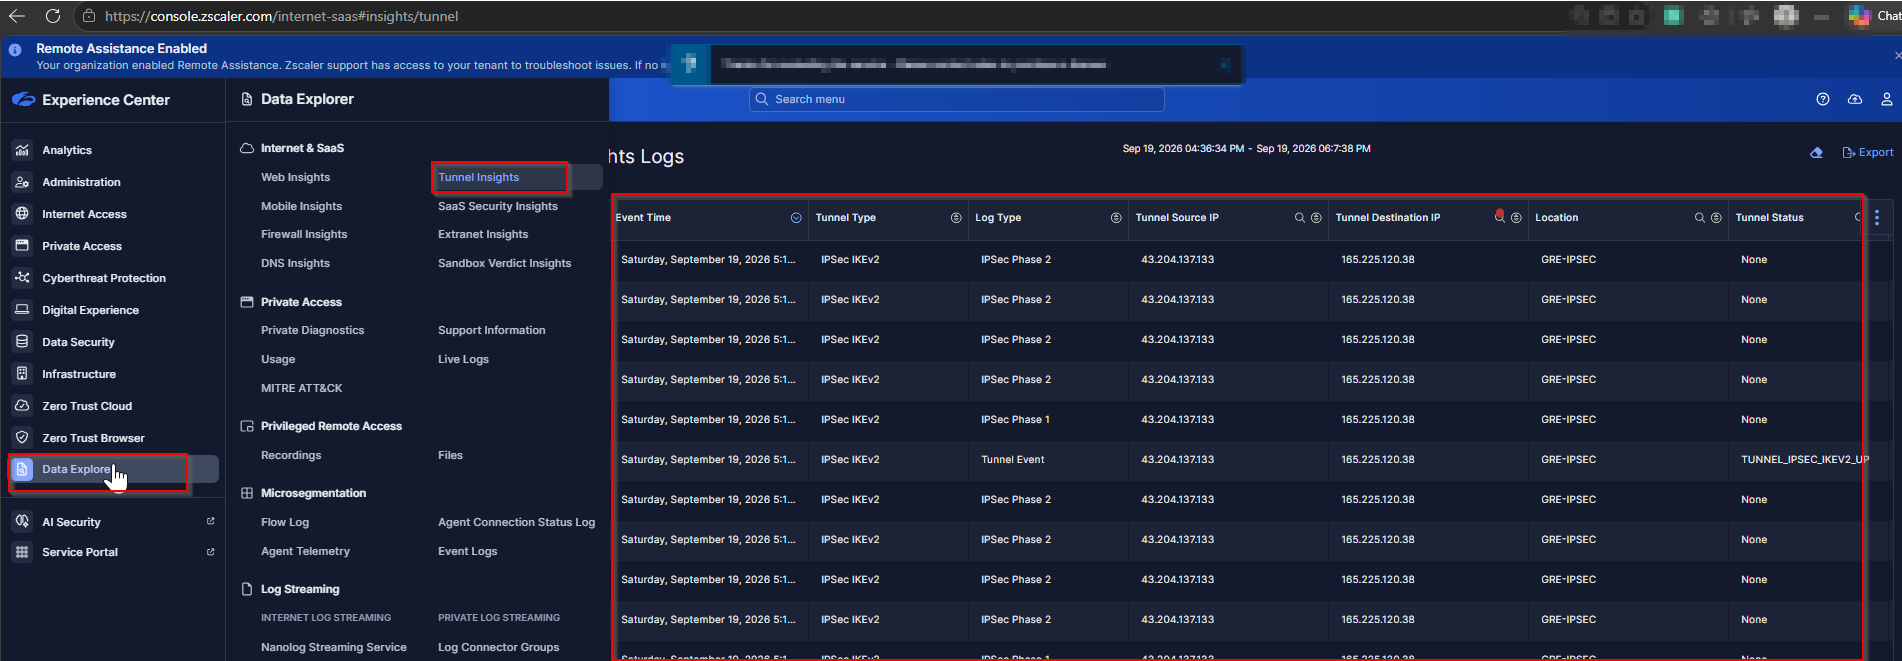Image resolution: width=1902 pixels, height=661 pixels.
Task: Click the Tunnel Event log type cell
Action: [1012, 459]
